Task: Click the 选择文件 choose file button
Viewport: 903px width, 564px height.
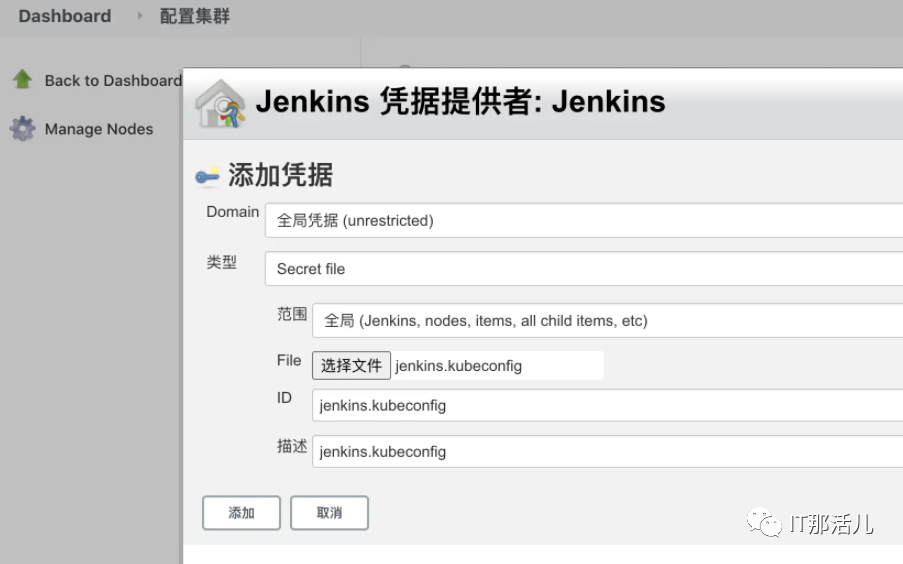Action: pos(351,365)
